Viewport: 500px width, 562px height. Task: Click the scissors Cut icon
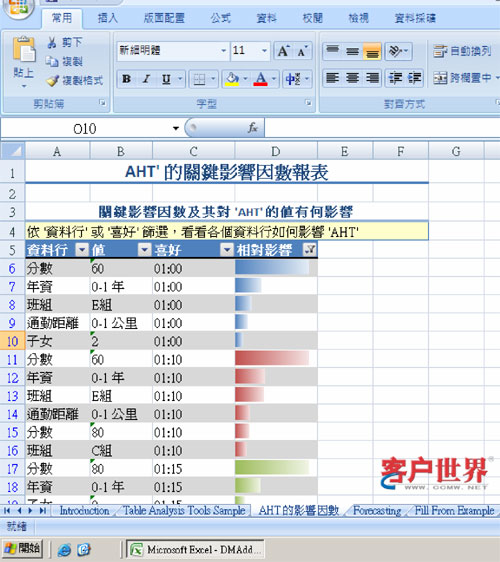[52, 43]
